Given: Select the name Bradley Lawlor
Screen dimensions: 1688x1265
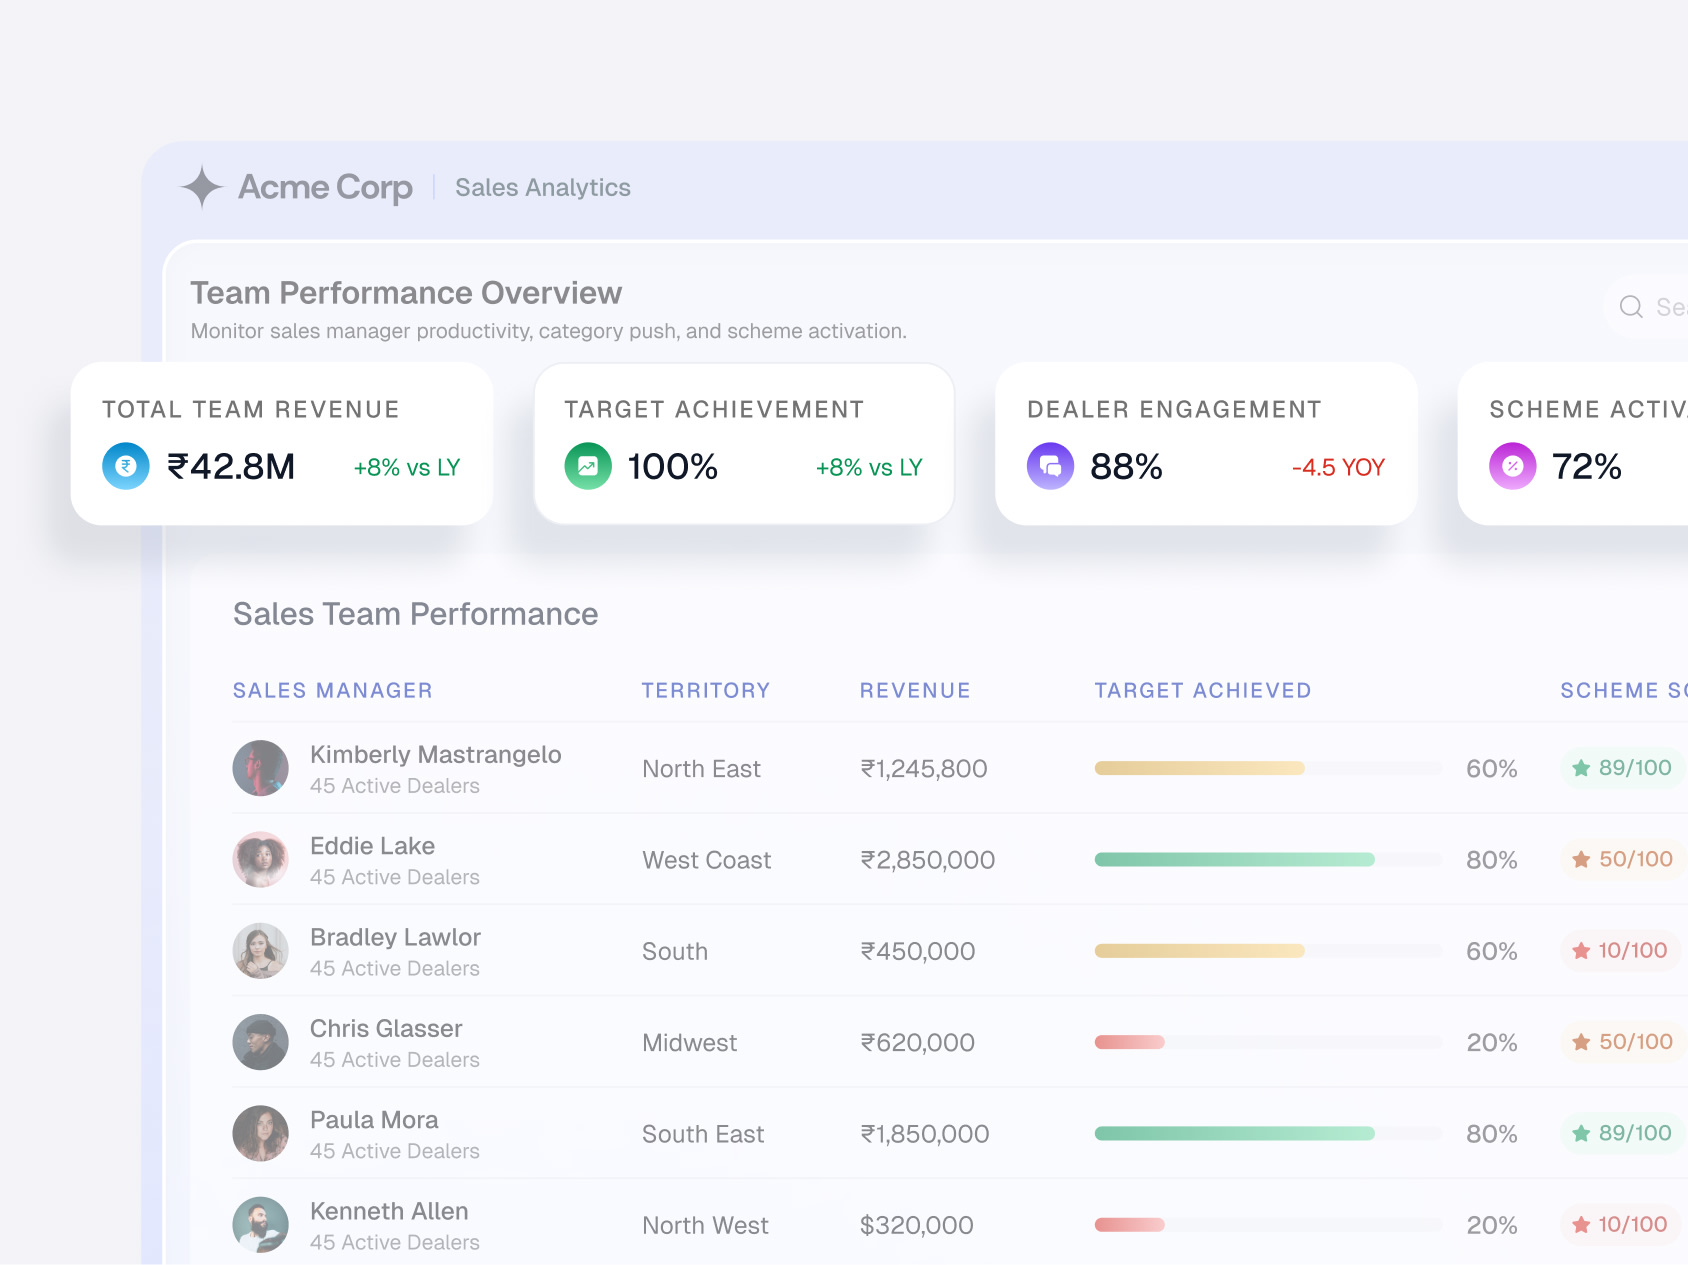Looking at the screenshot, I should pos(395,937).
